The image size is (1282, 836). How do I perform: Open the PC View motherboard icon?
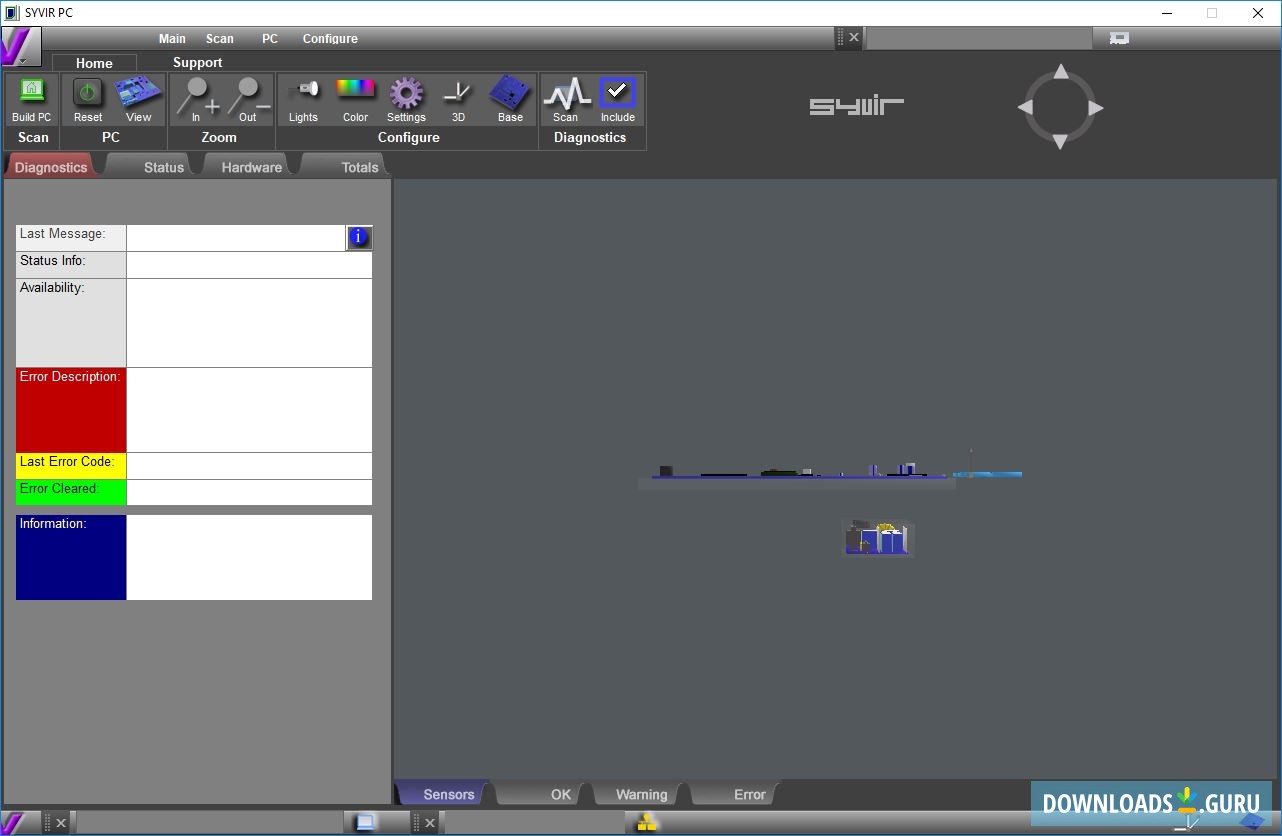pyautogui.click(x=138, y=99)
